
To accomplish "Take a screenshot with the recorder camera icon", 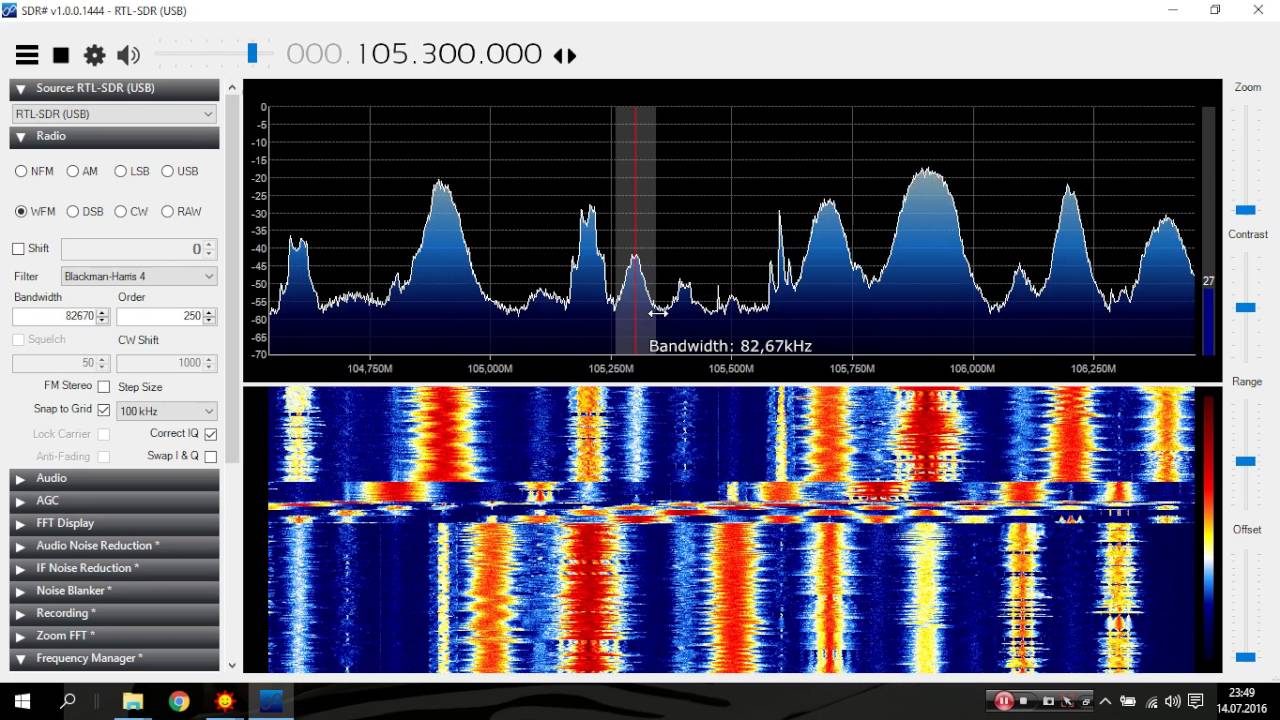I will (x=1047, y=702).
